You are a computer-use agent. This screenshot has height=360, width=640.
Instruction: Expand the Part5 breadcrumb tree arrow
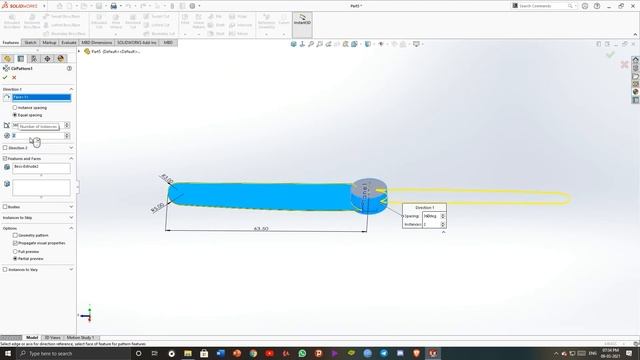[x=80, y=51]
